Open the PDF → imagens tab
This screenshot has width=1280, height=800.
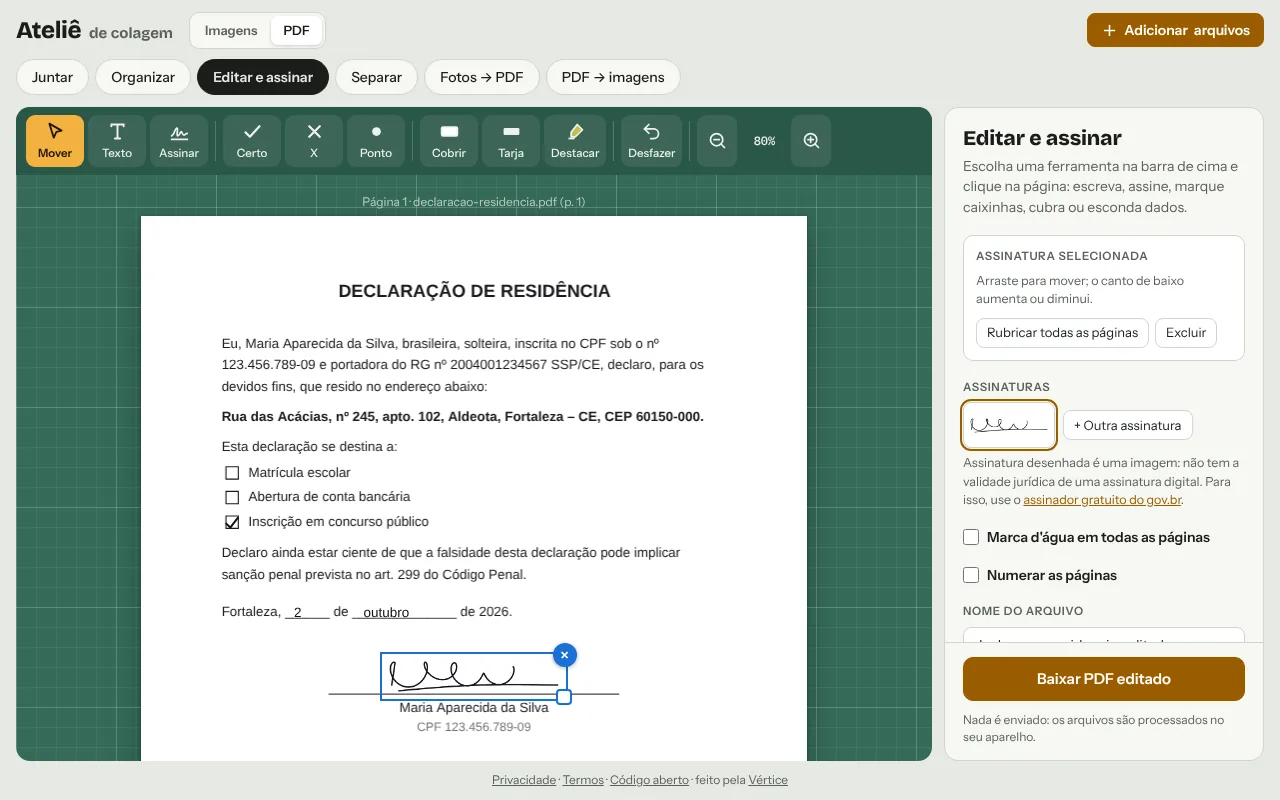(613, 77)
